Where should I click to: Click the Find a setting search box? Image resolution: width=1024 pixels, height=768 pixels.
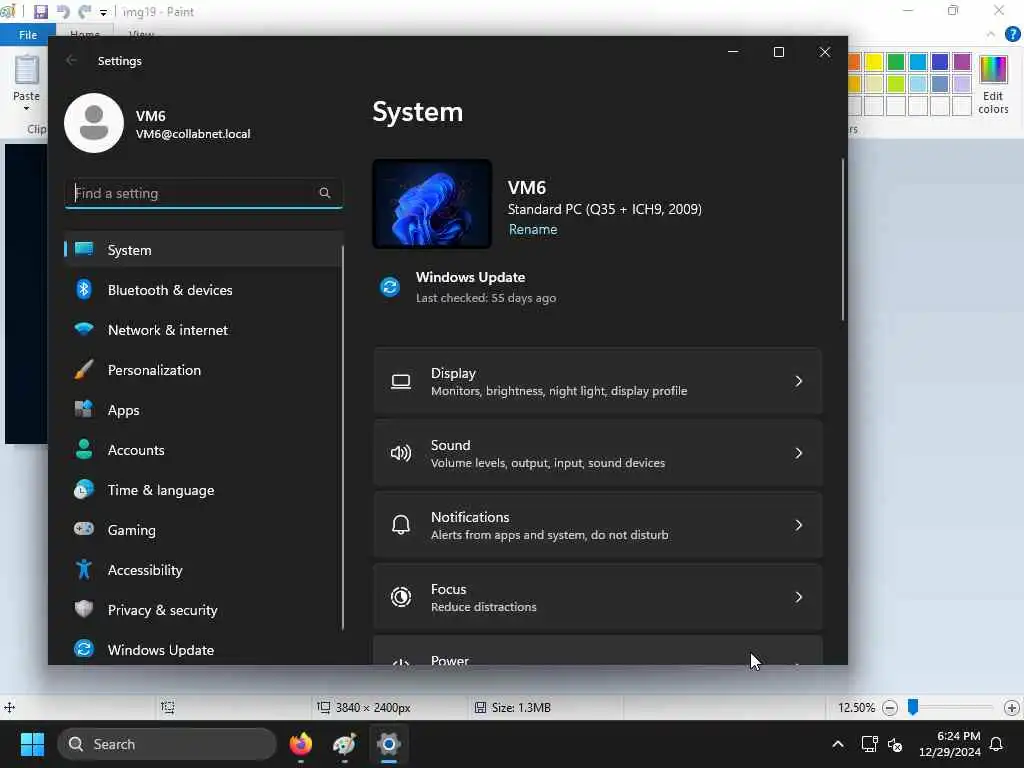[203, 193]
